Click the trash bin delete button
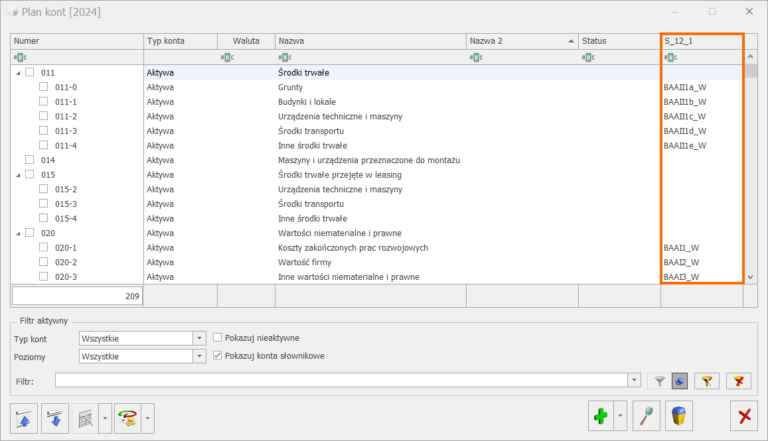Screen dimensions: 768x441 679,415
